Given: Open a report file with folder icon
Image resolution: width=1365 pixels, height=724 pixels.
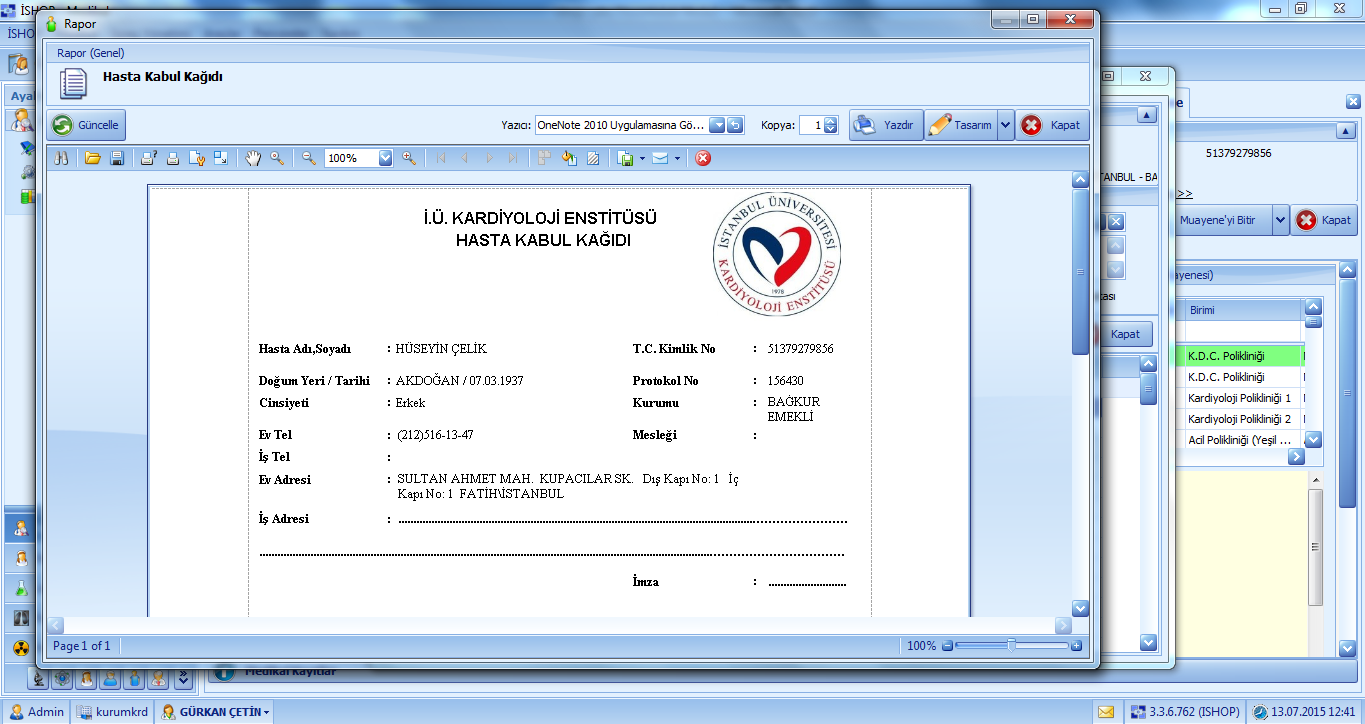Looking at the screenshot, I should pyautogui.click(x=93, y=158).
